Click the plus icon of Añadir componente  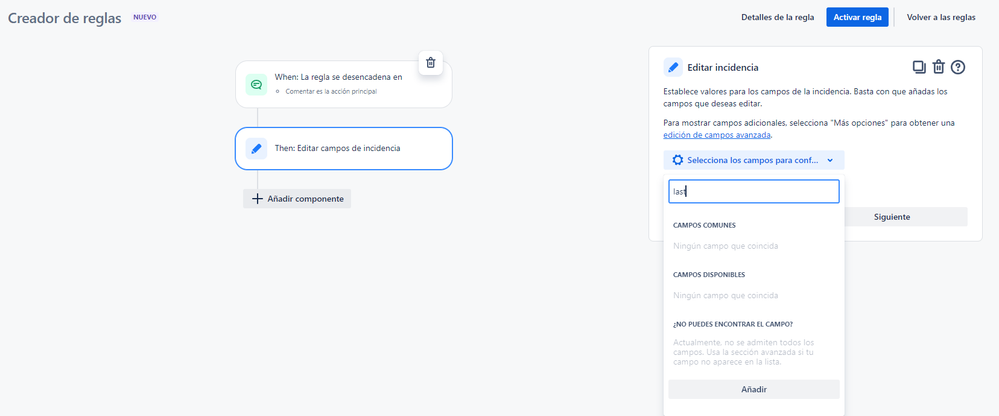[x=257, y=199]
